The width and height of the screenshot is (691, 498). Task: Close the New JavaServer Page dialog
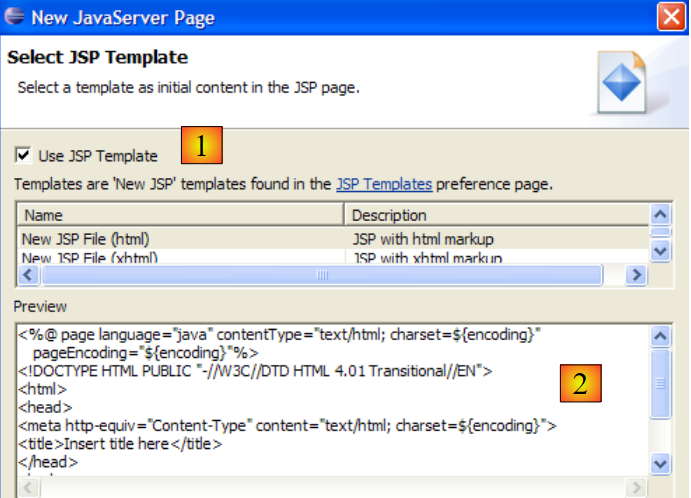point(670,16)
